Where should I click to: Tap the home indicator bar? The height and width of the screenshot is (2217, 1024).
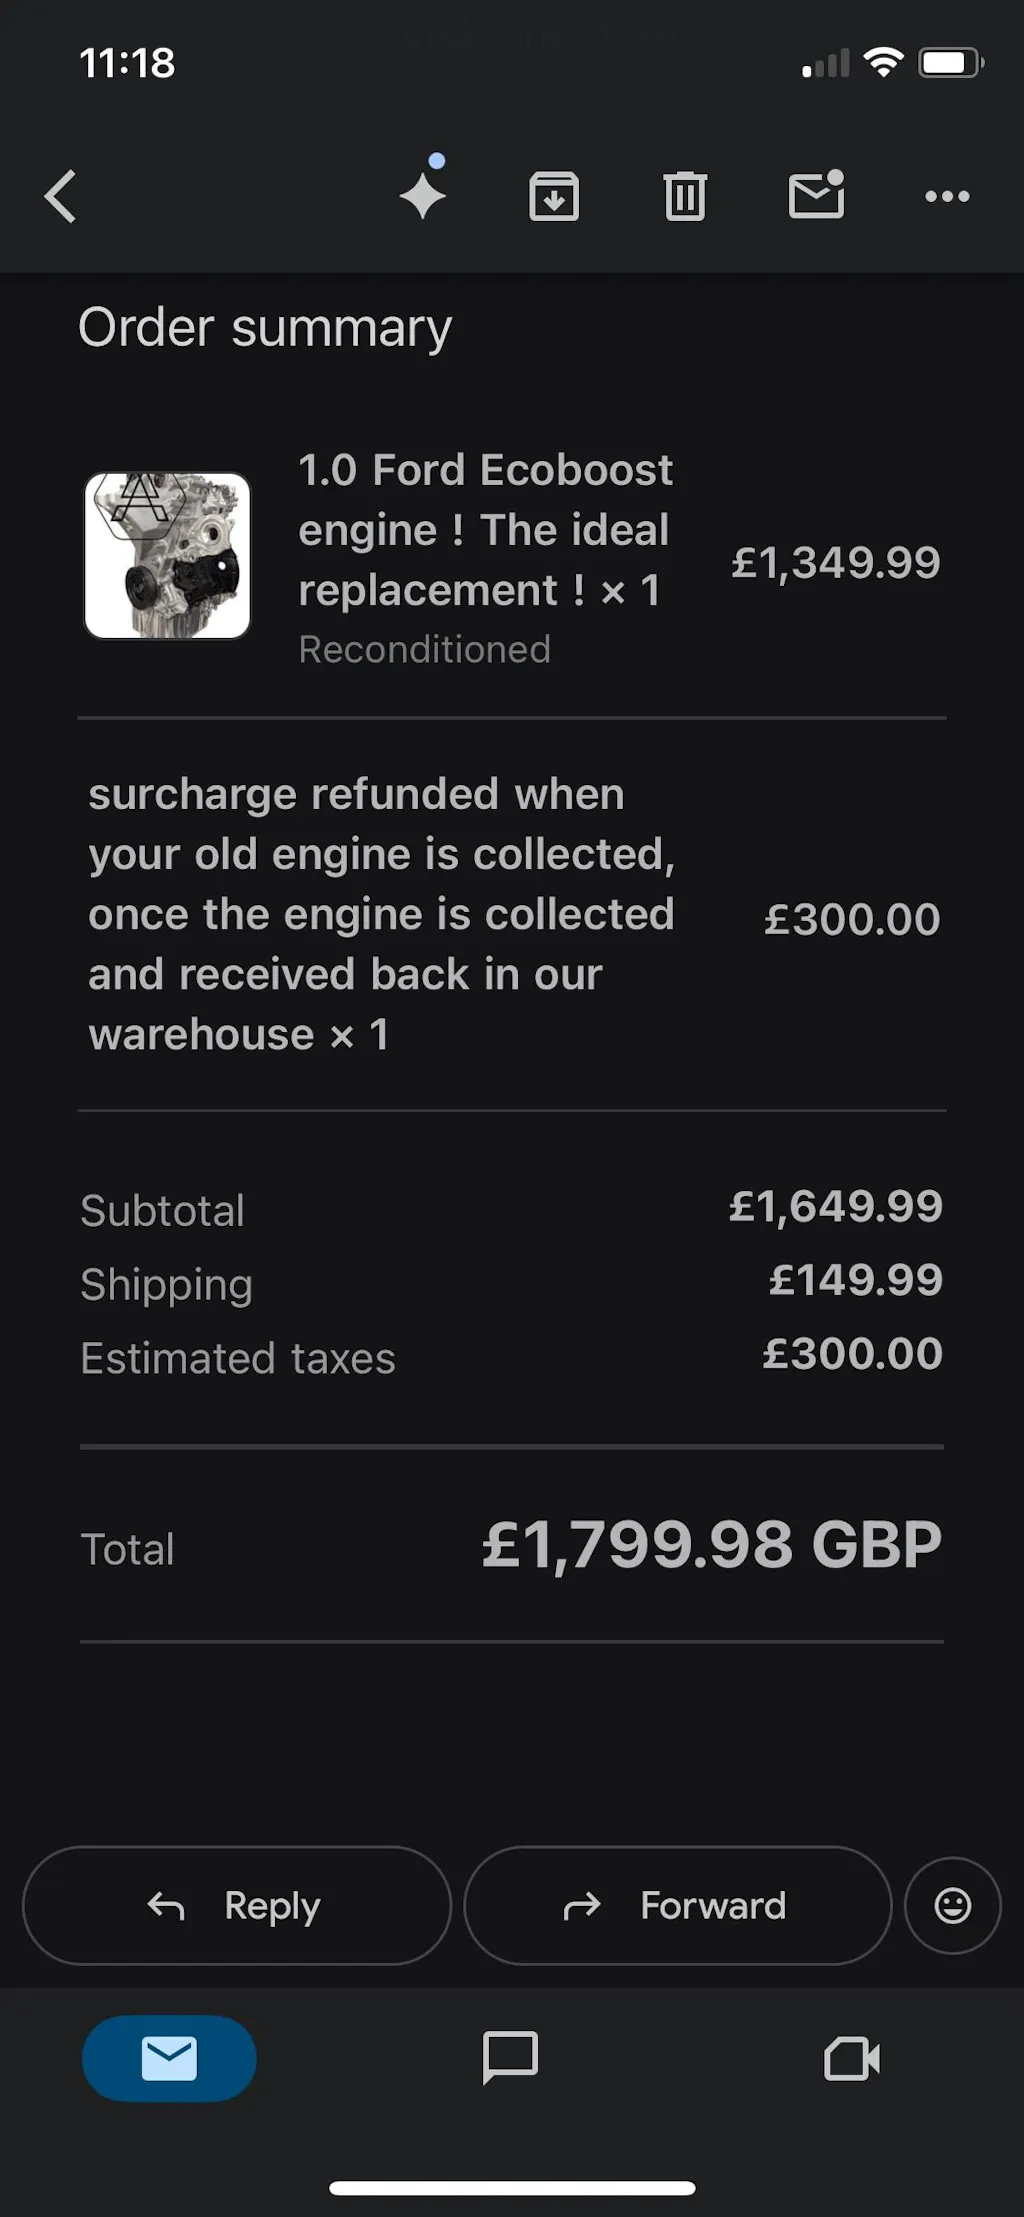pyautogui.click(x=512, y=2189)
